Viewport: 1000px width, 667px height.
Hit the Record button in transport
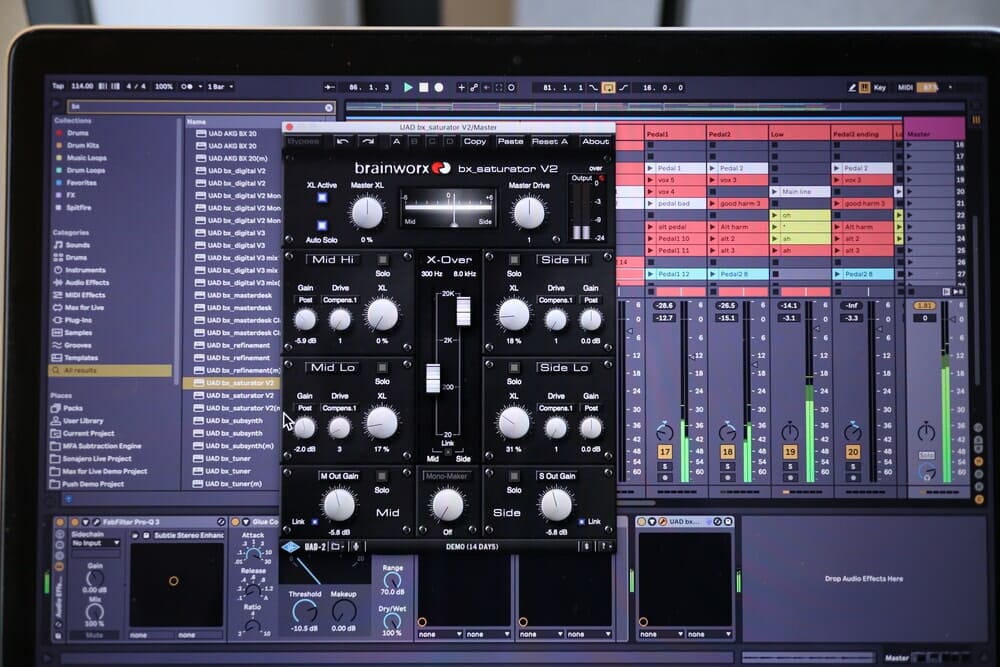pyautogui.click(x=441, y=88)
